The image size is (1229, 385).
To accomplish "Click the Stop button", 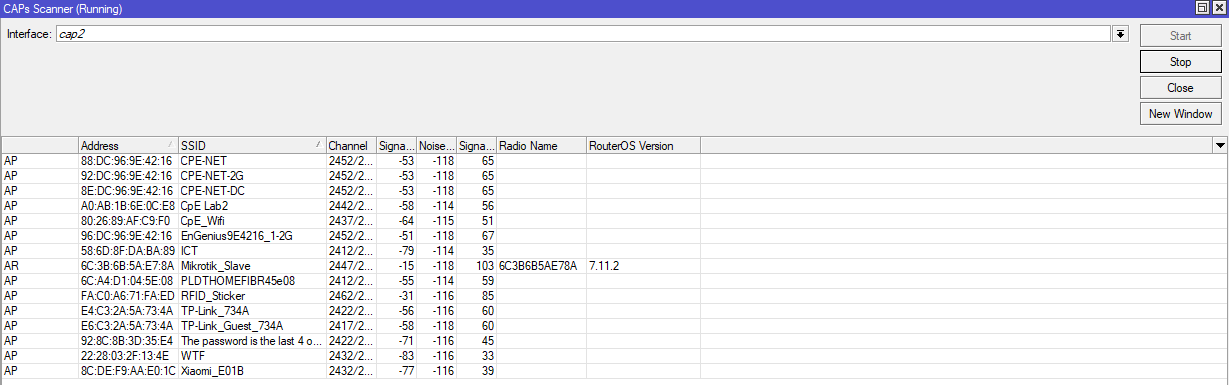I will pos(1180,62).
